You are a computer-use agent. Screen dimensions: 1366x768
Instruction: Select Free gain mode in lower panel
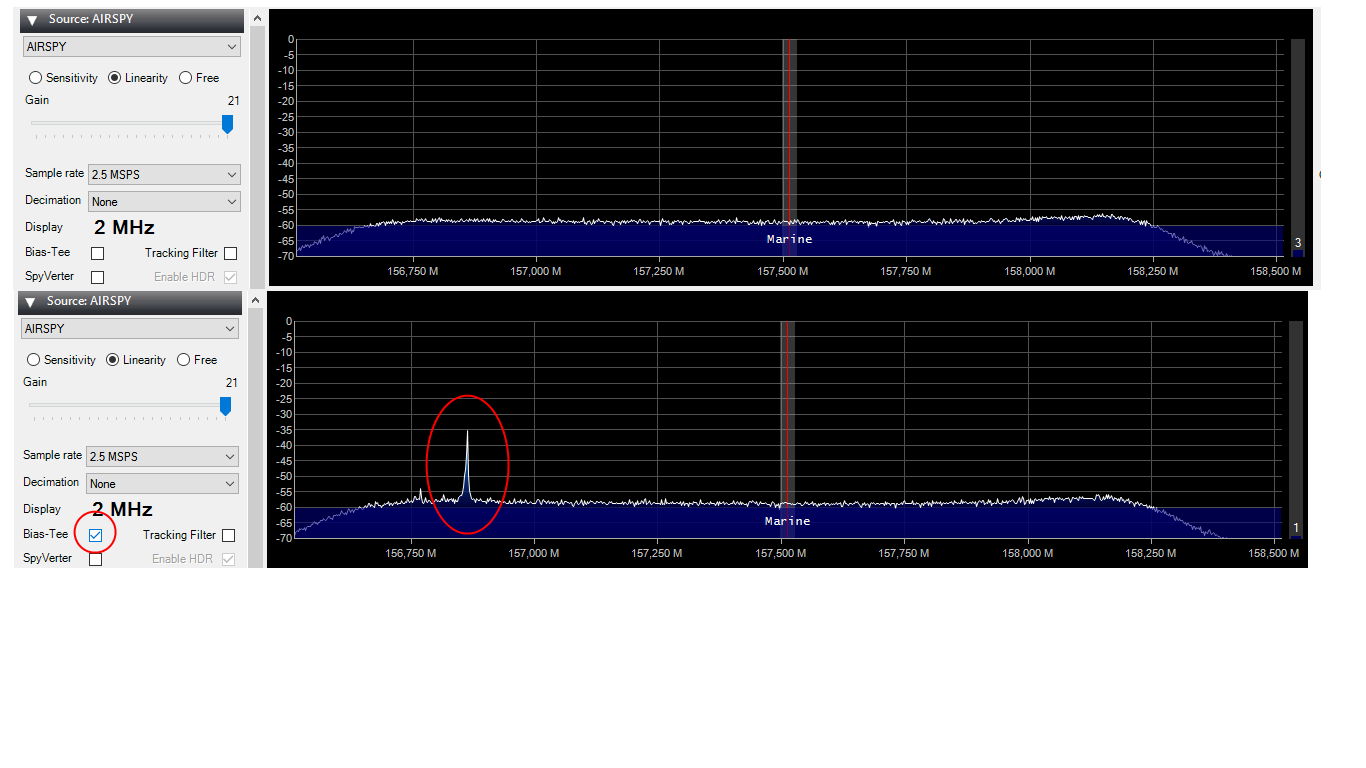(x=183, y=360)
